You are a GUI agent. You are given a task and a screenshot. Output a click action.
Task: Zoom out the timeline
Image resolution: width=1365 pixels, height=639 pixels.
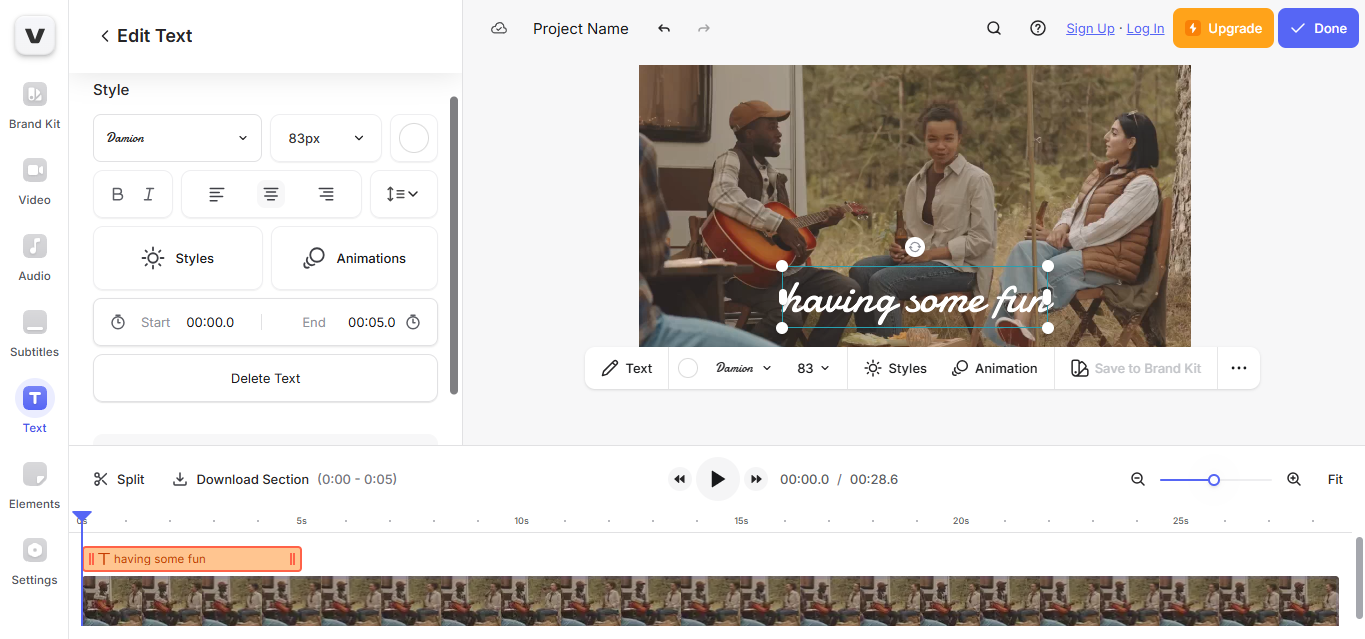1137,480
